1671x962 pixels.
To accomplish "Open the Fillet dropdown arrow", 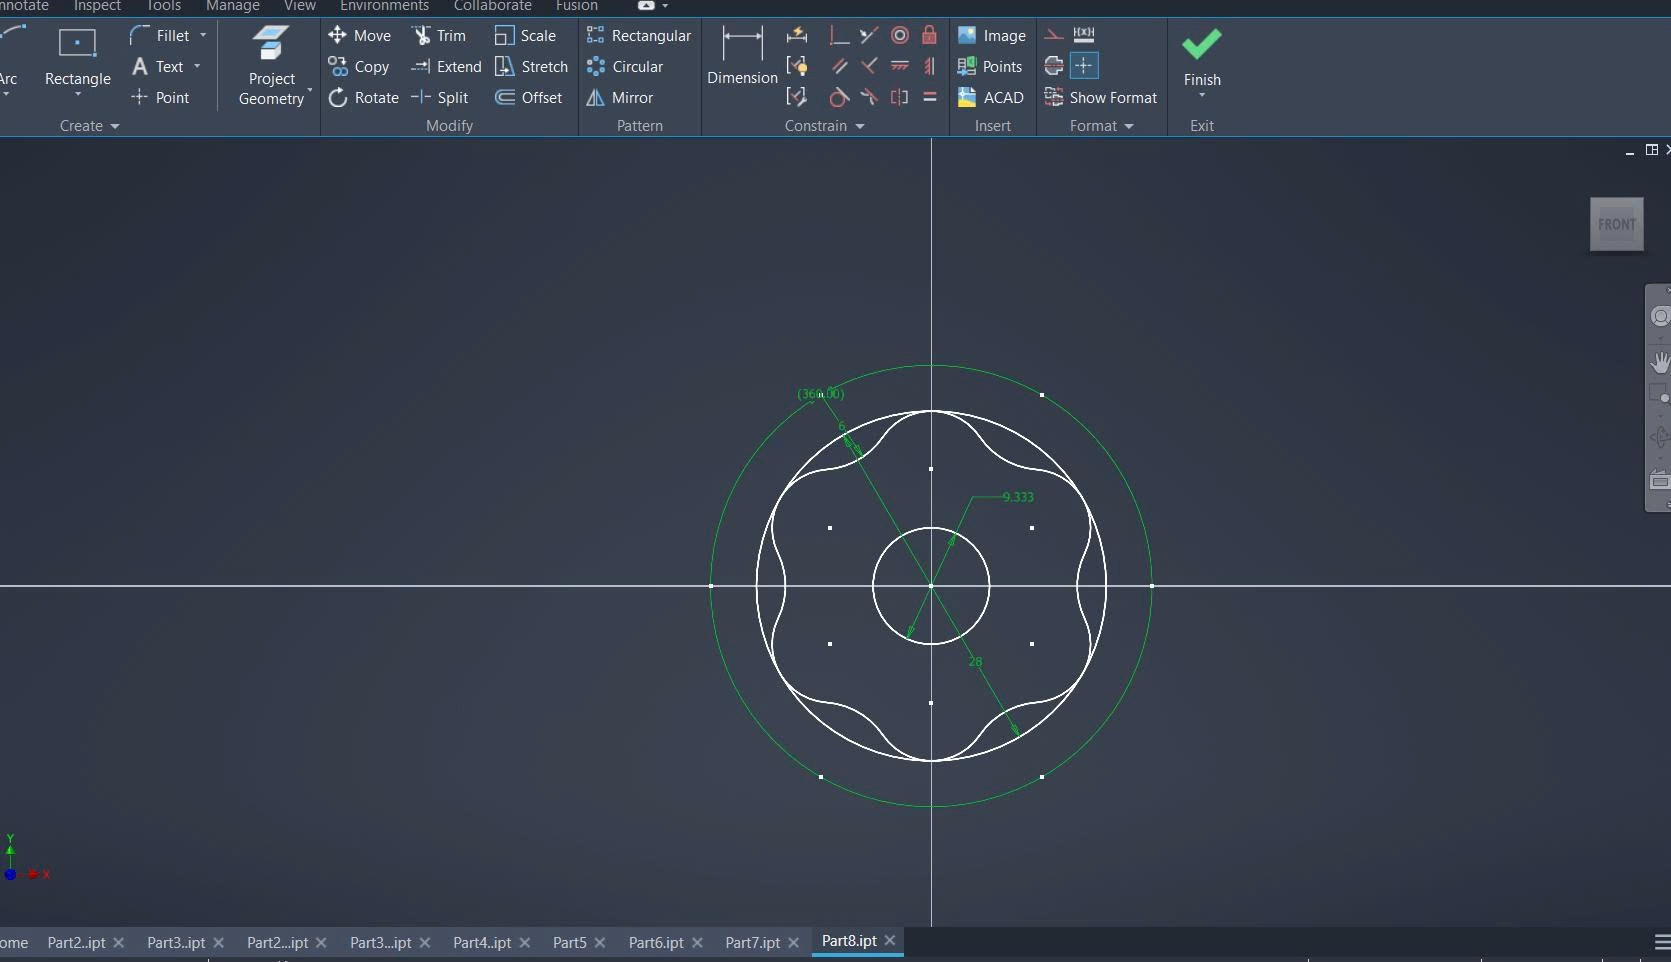I will click(203, 35).
